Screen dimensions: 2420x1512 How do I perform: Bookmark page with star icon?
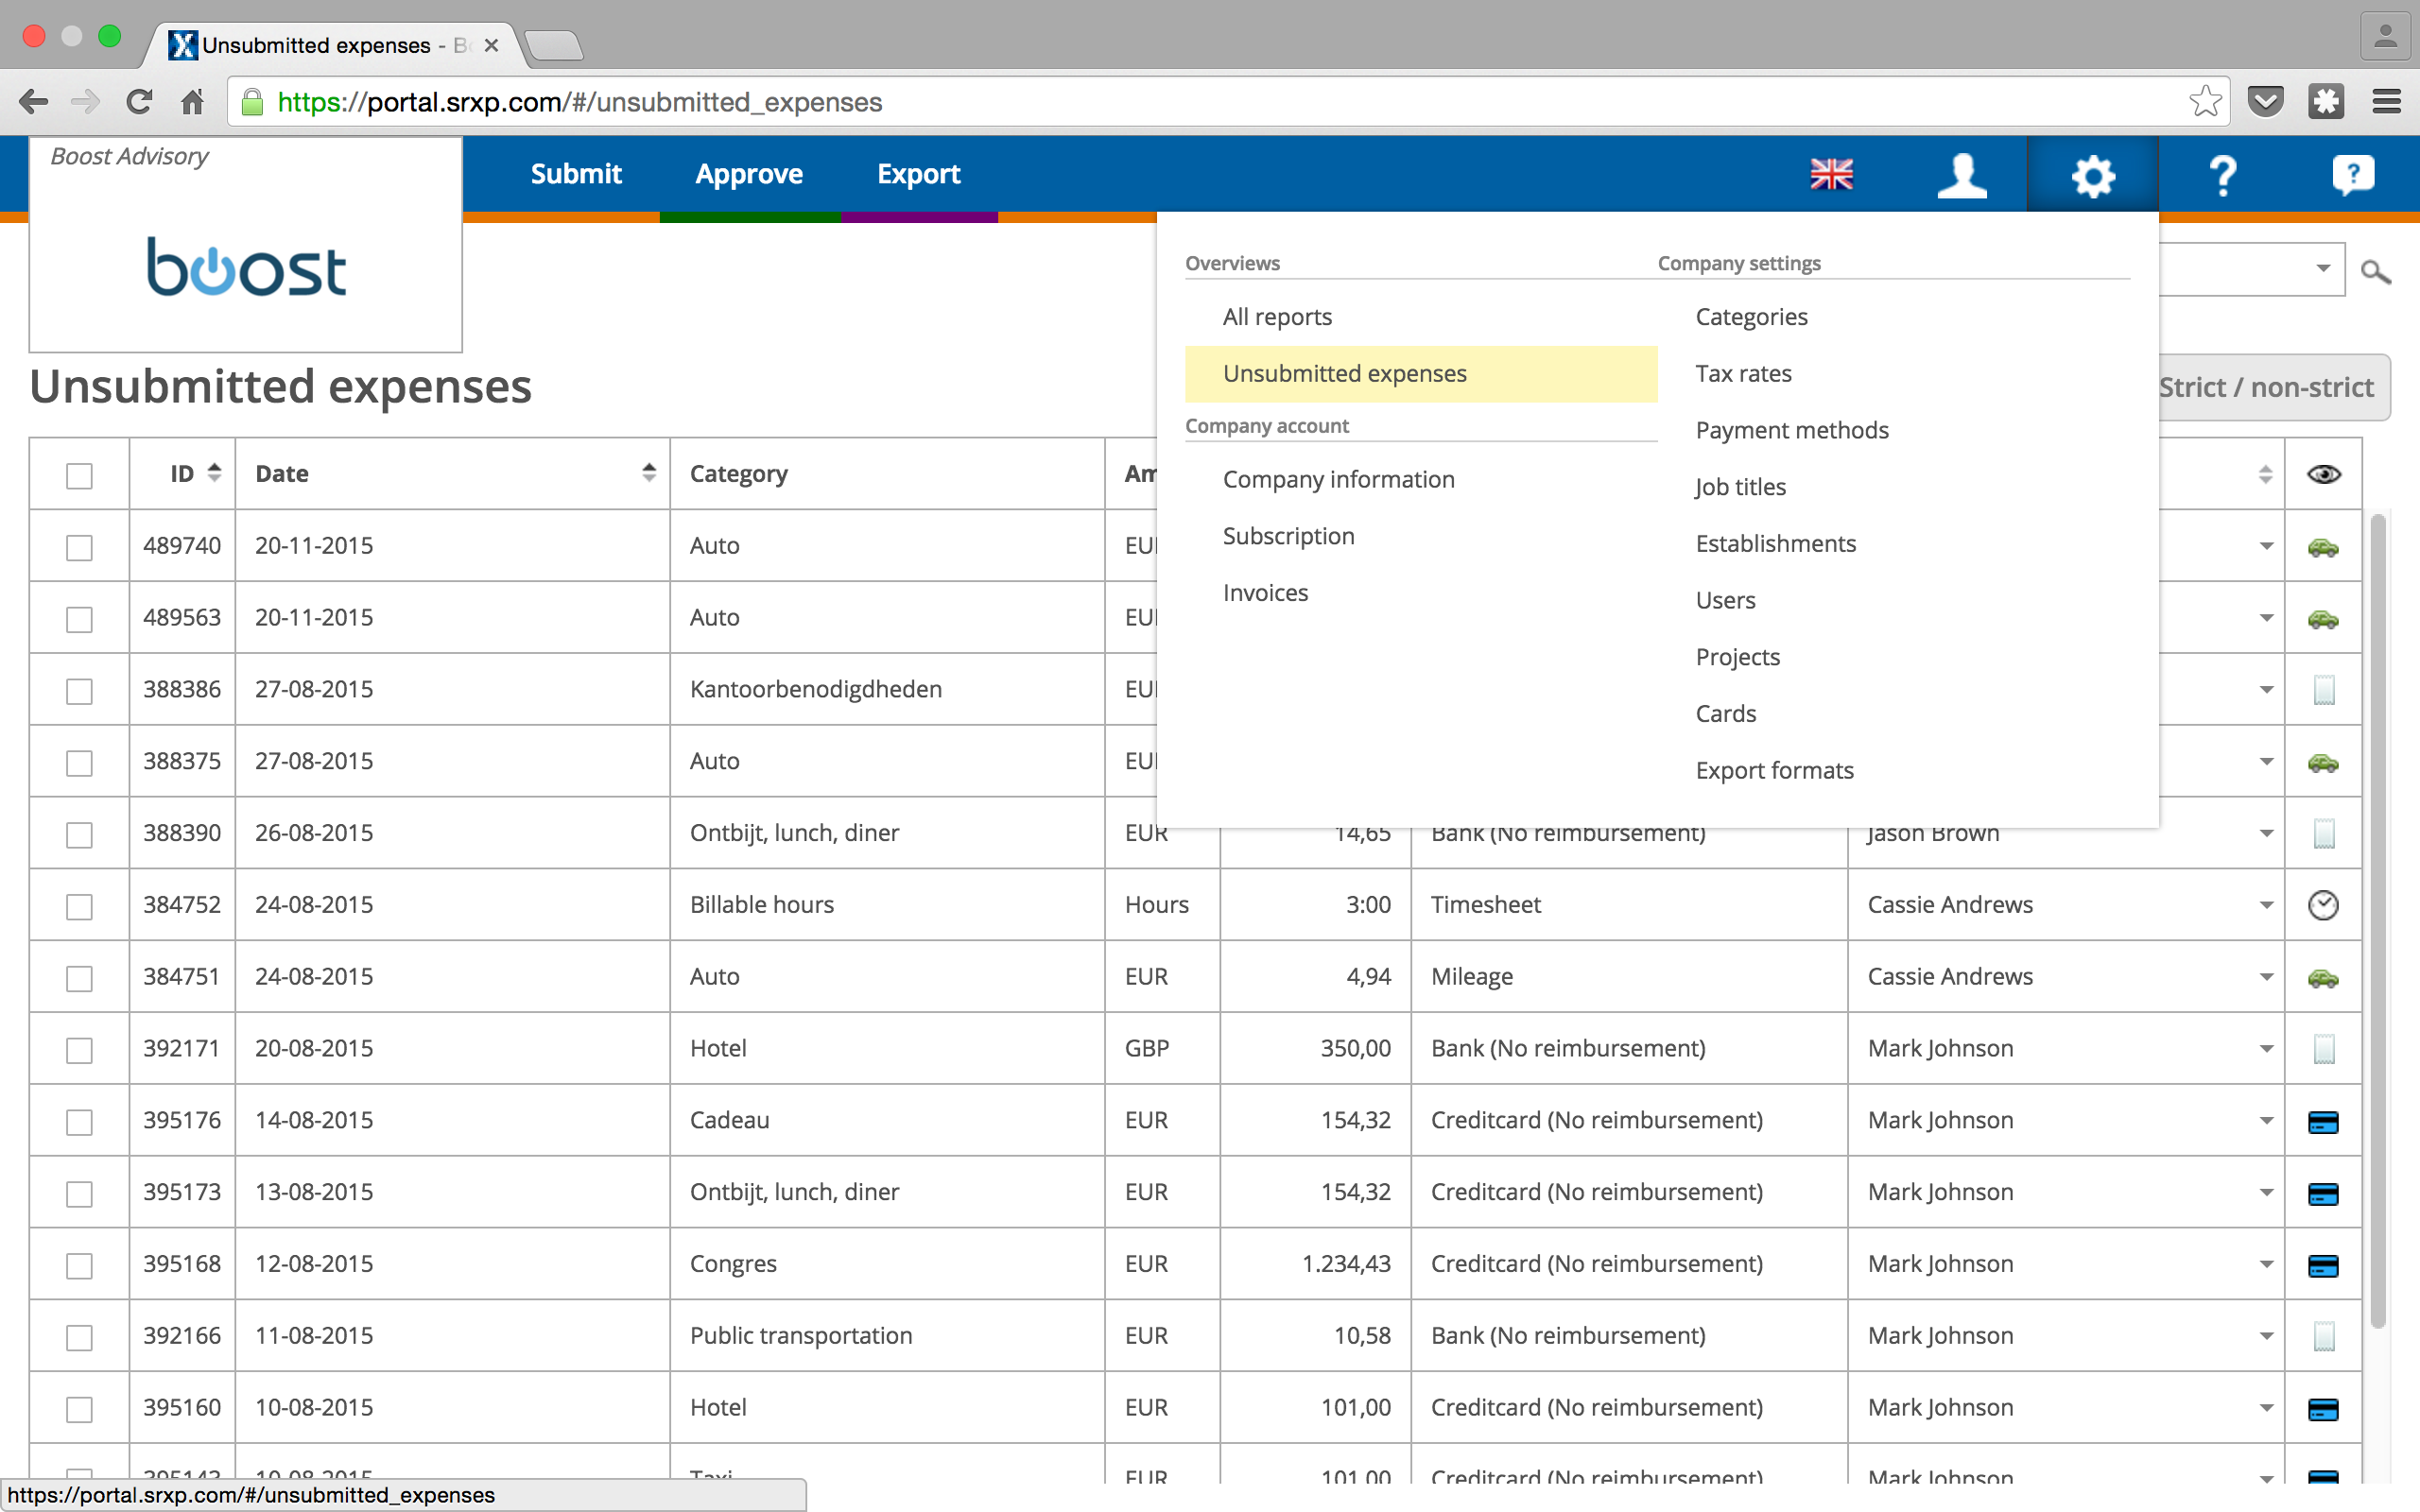coord(2205,101)
